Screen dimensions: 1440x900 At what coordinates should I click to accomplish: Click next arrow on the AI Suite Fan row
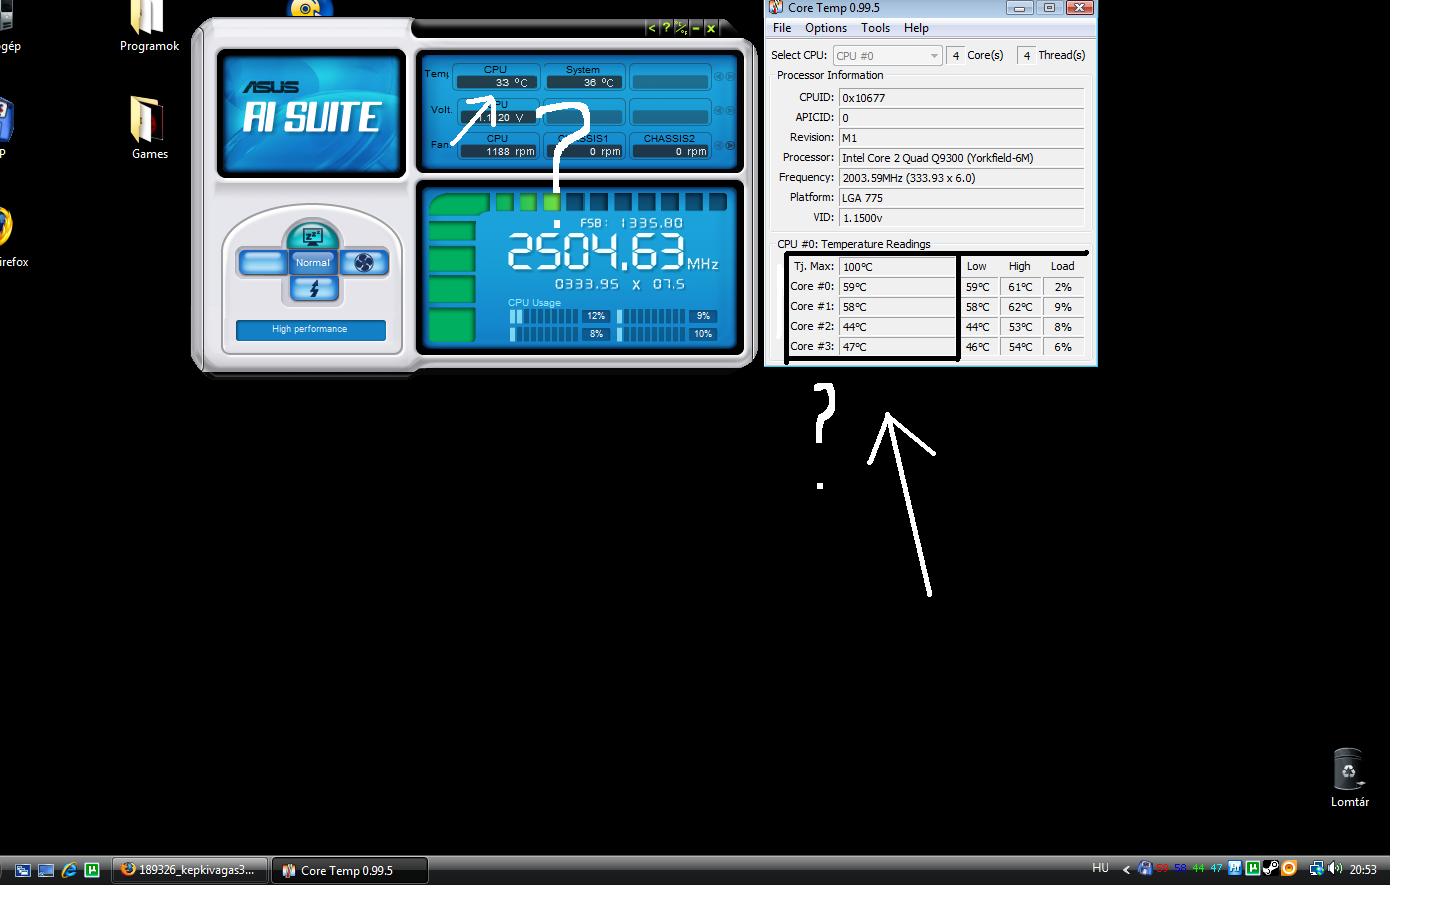coord(730,146)
